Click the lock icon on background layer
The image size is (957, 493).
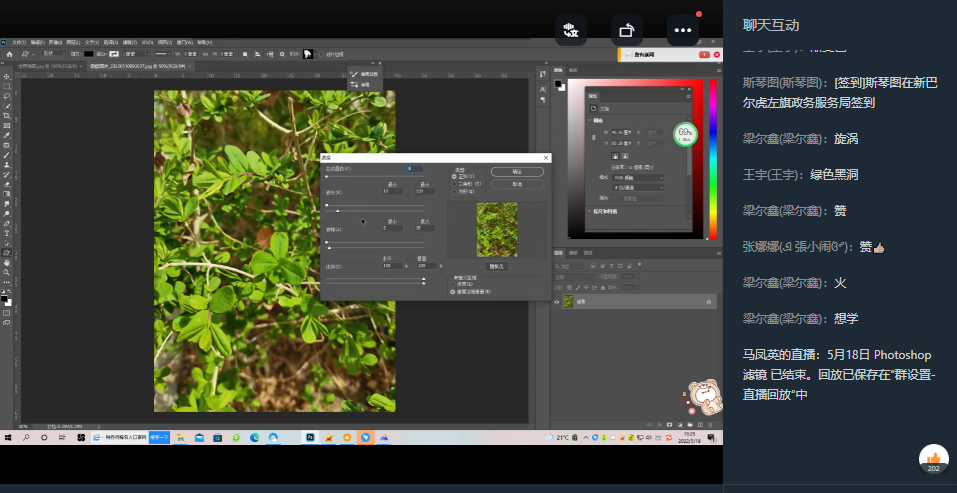point(709,301)
